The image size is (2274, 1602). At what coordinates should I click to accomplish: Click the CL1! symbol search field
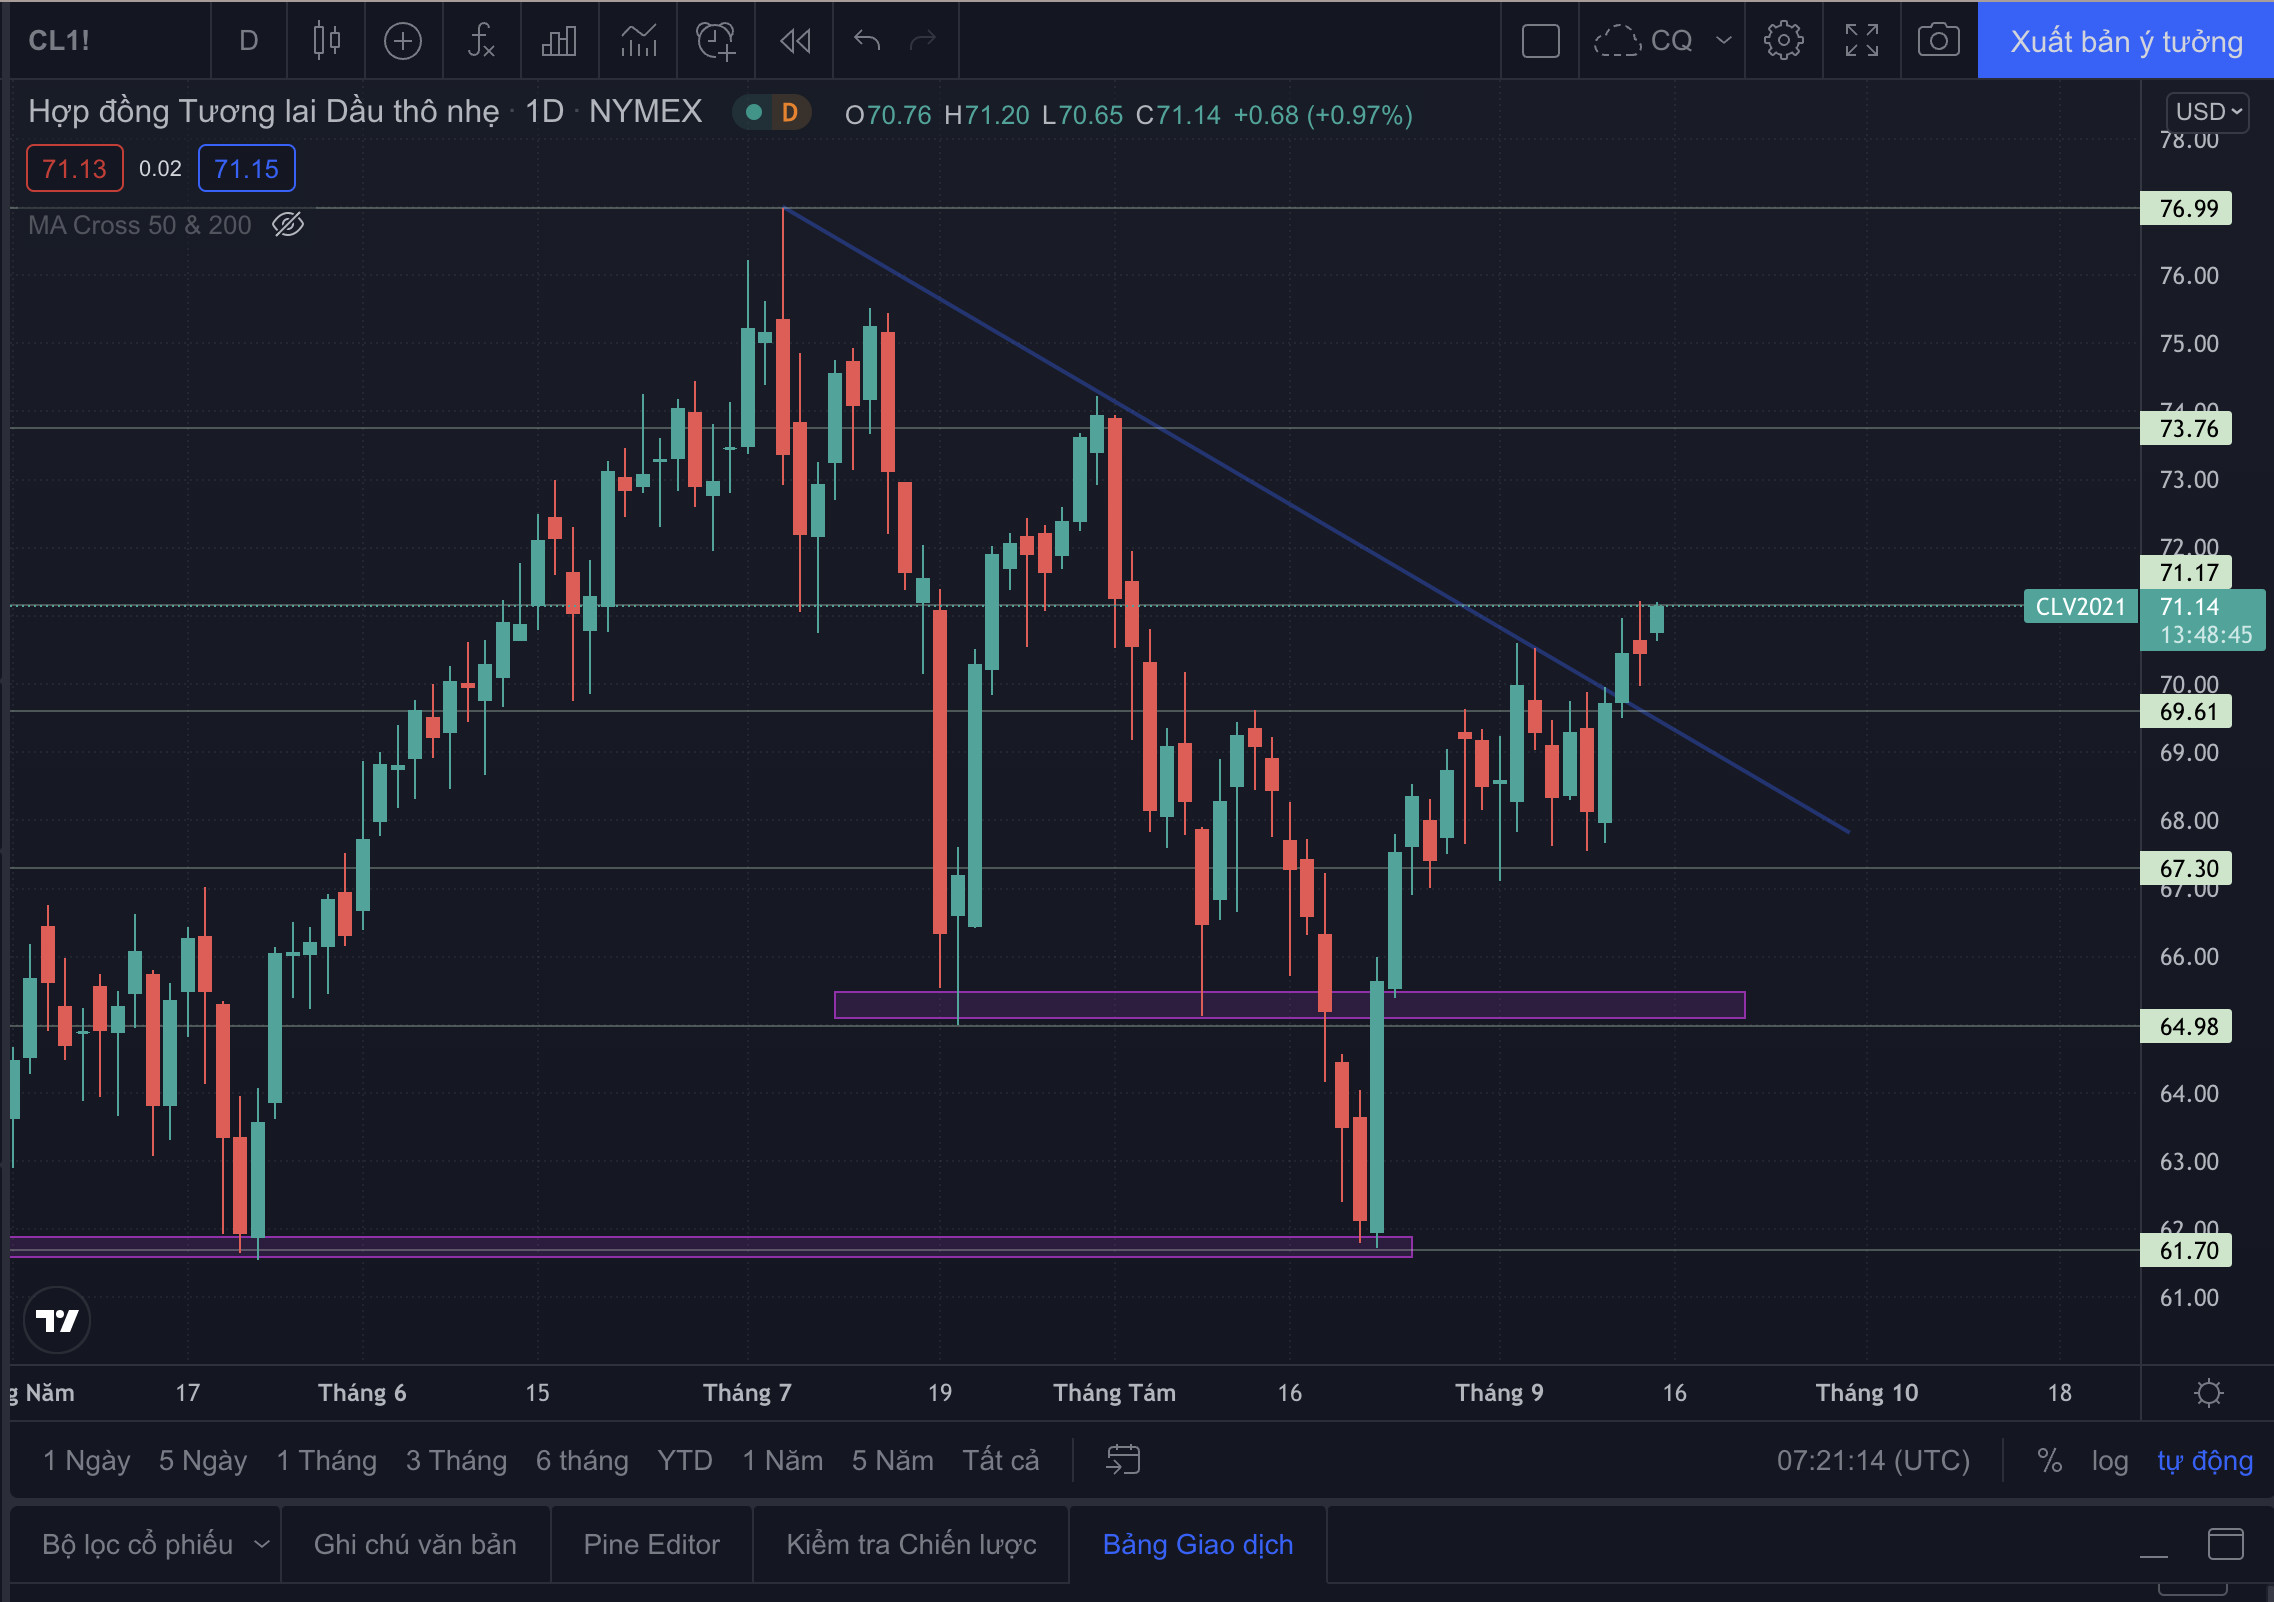click(x=60, y=41)
